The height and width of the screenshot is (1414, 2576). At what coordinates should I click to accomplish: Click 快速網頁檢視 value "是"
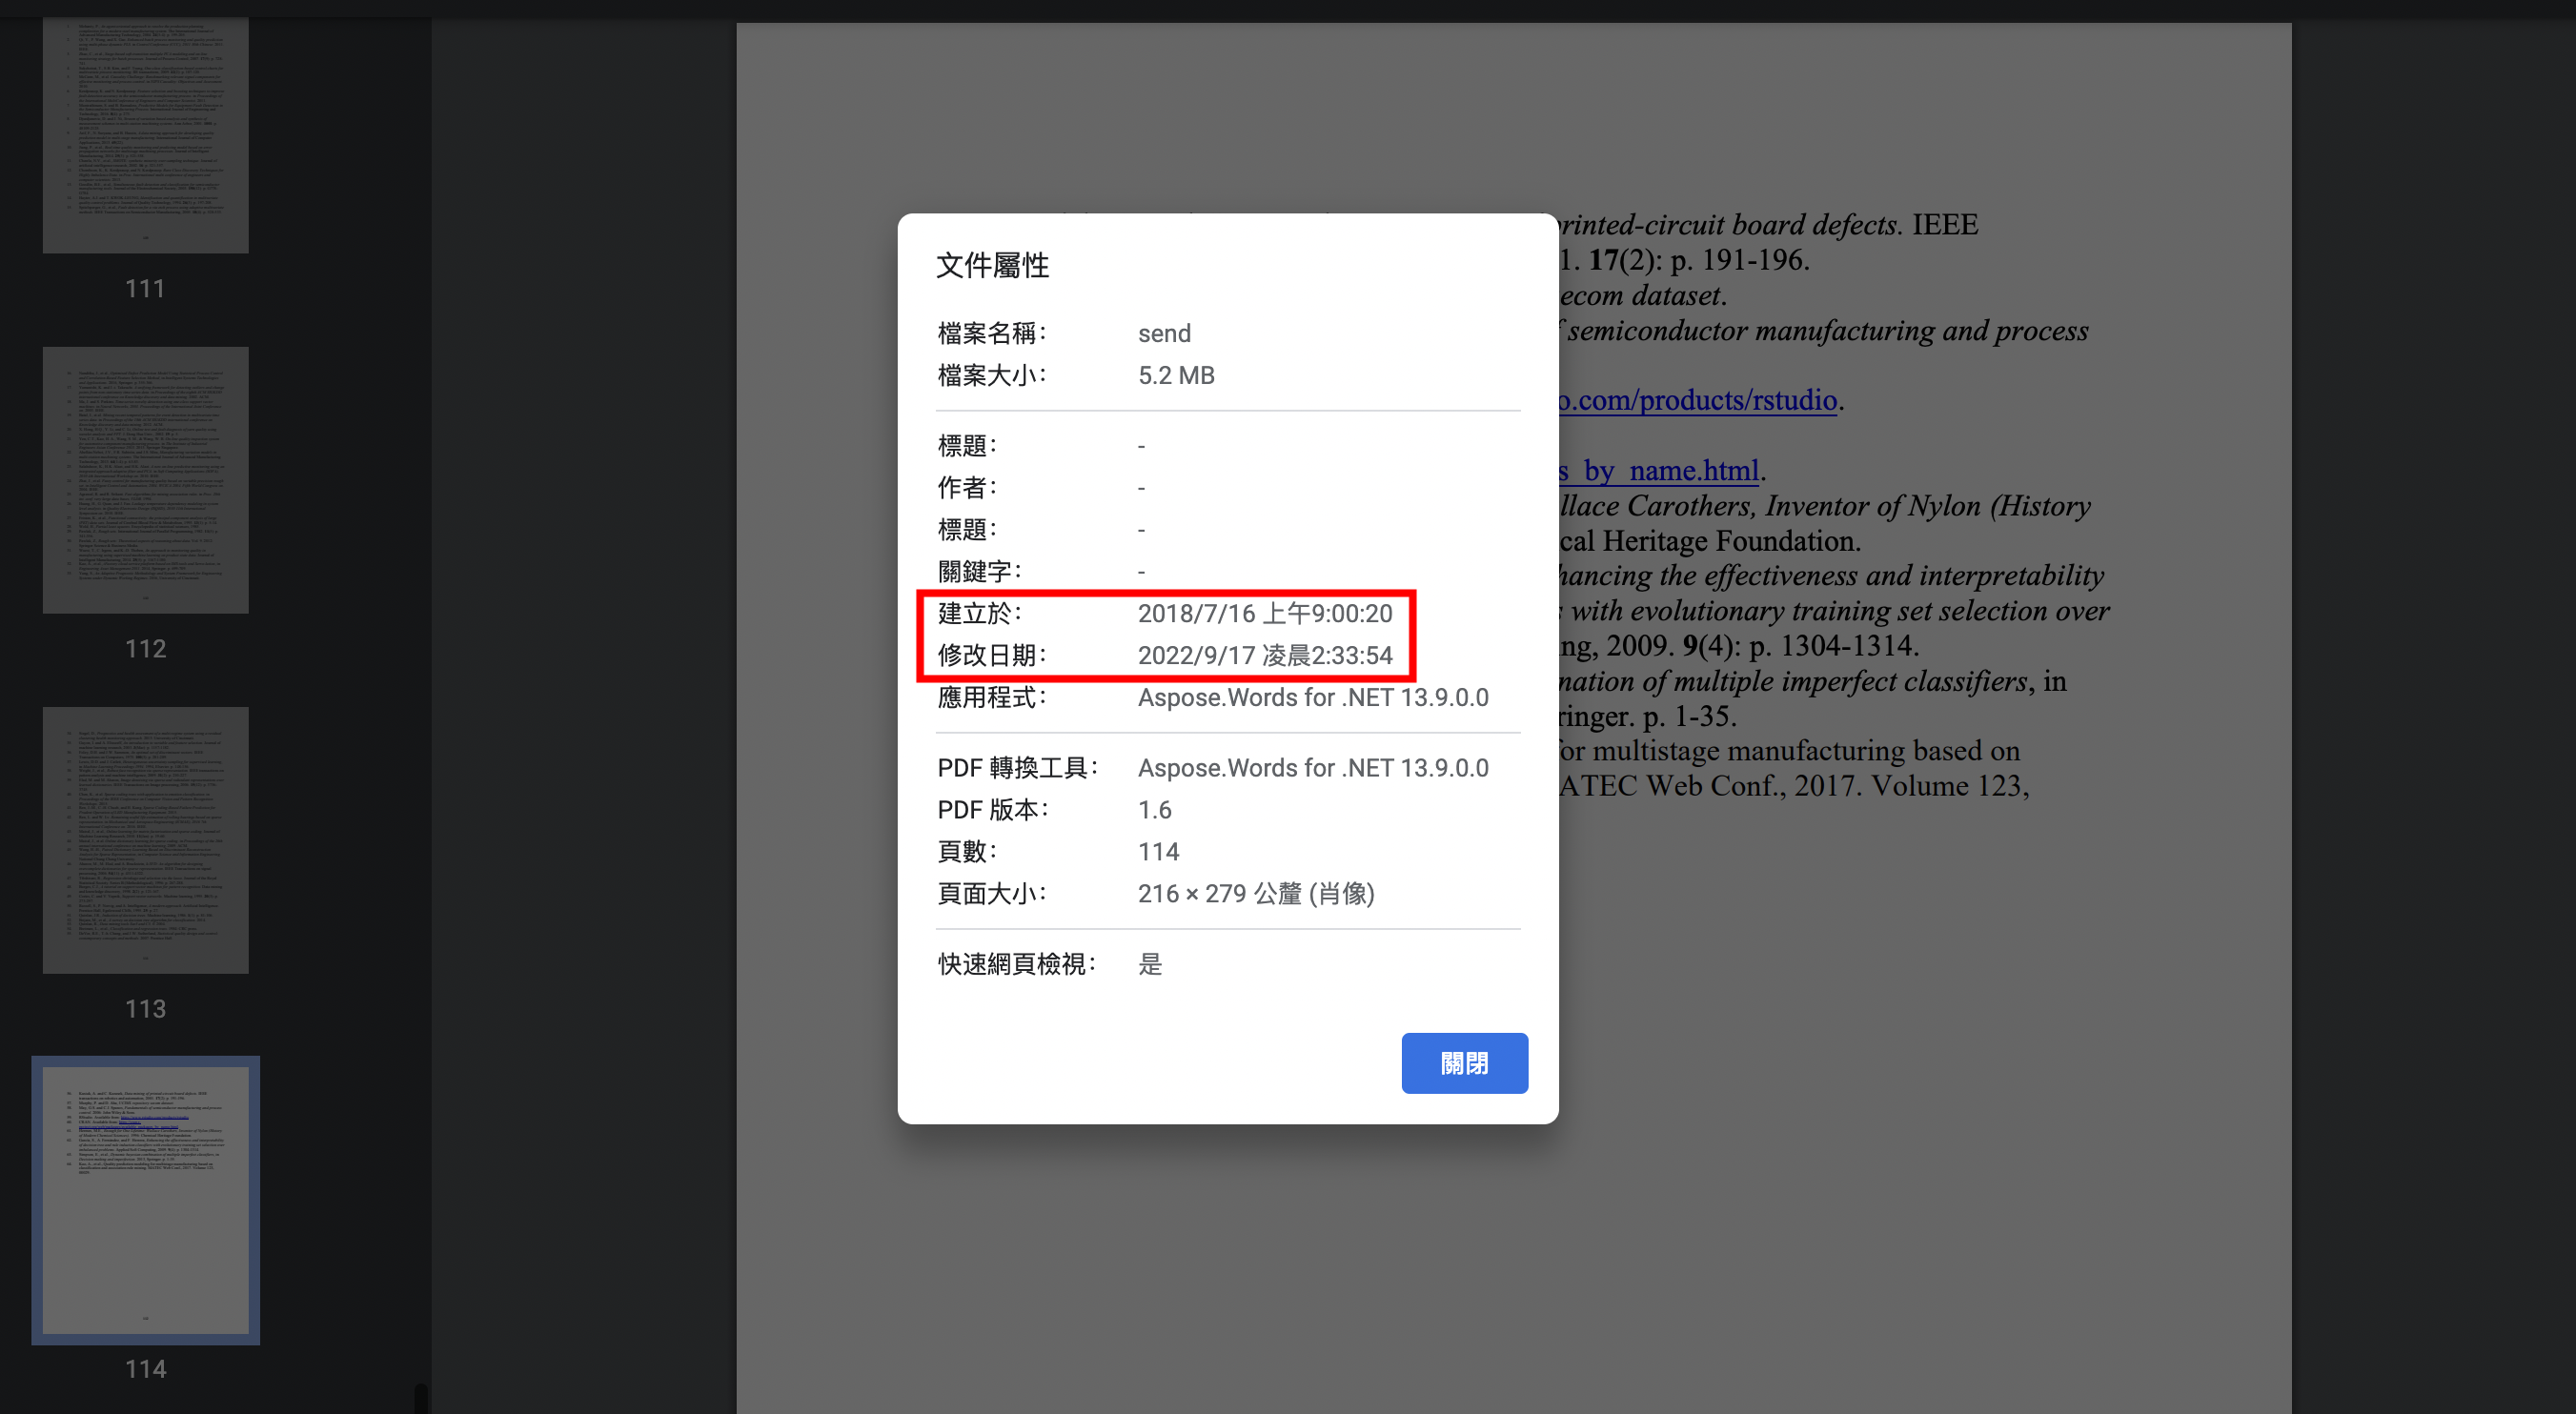(1150, 964)
